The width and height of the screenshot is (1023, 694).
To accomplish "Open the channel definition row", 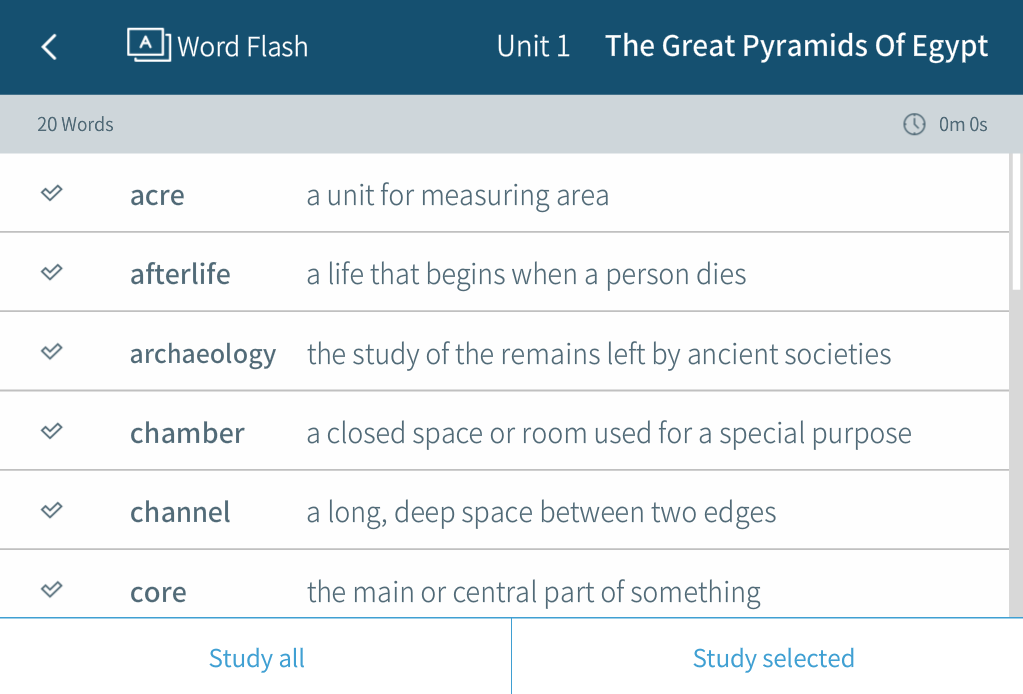I will pyautogui.click(x=504, y=510).
